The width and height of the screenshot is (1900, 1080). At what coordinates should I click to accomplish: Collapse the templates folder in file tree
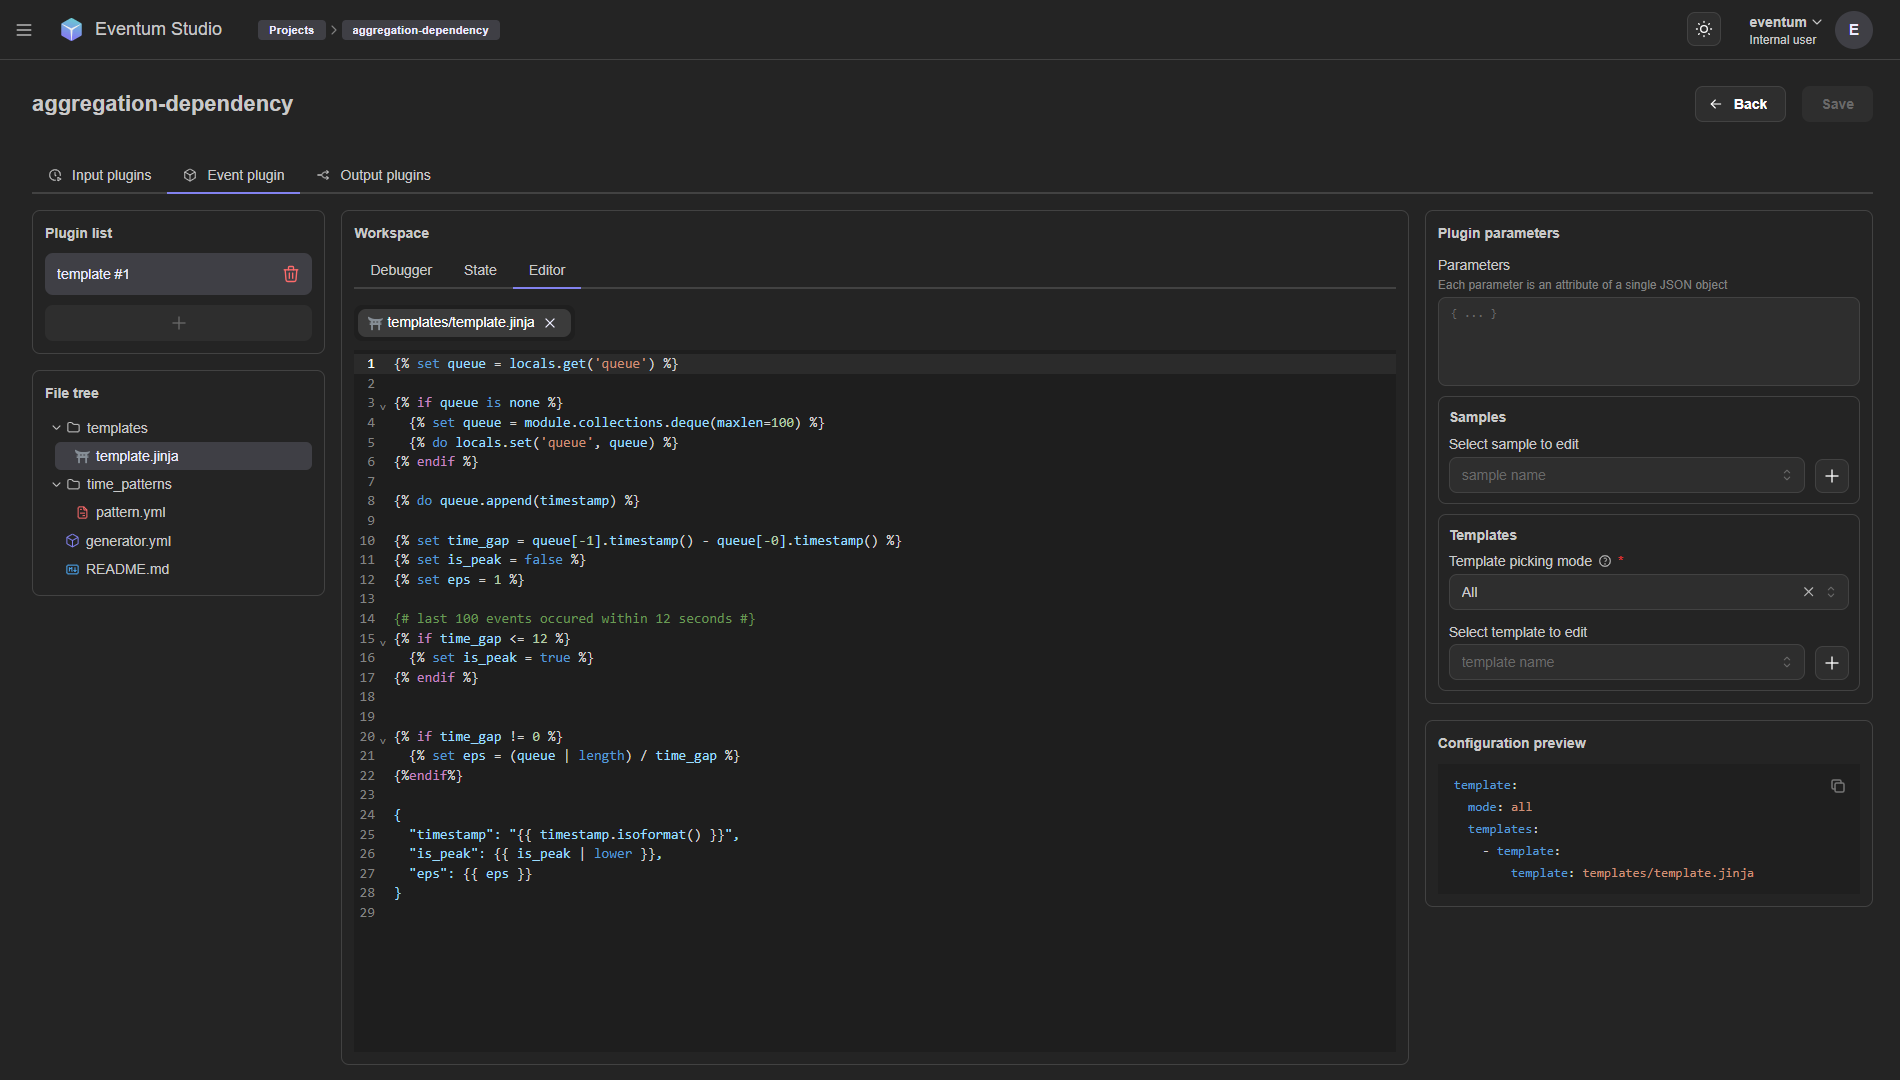(57, 428)
